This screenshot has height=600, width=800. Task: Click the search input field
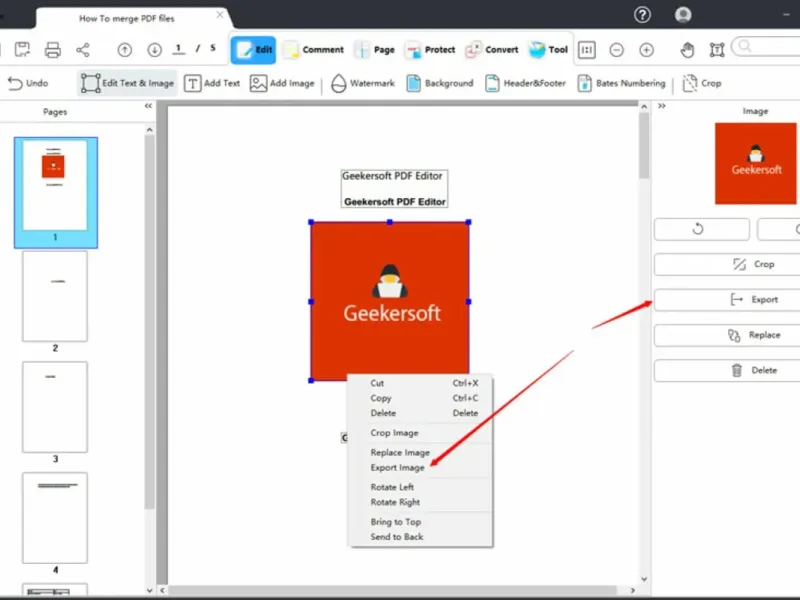click(766, 46)
